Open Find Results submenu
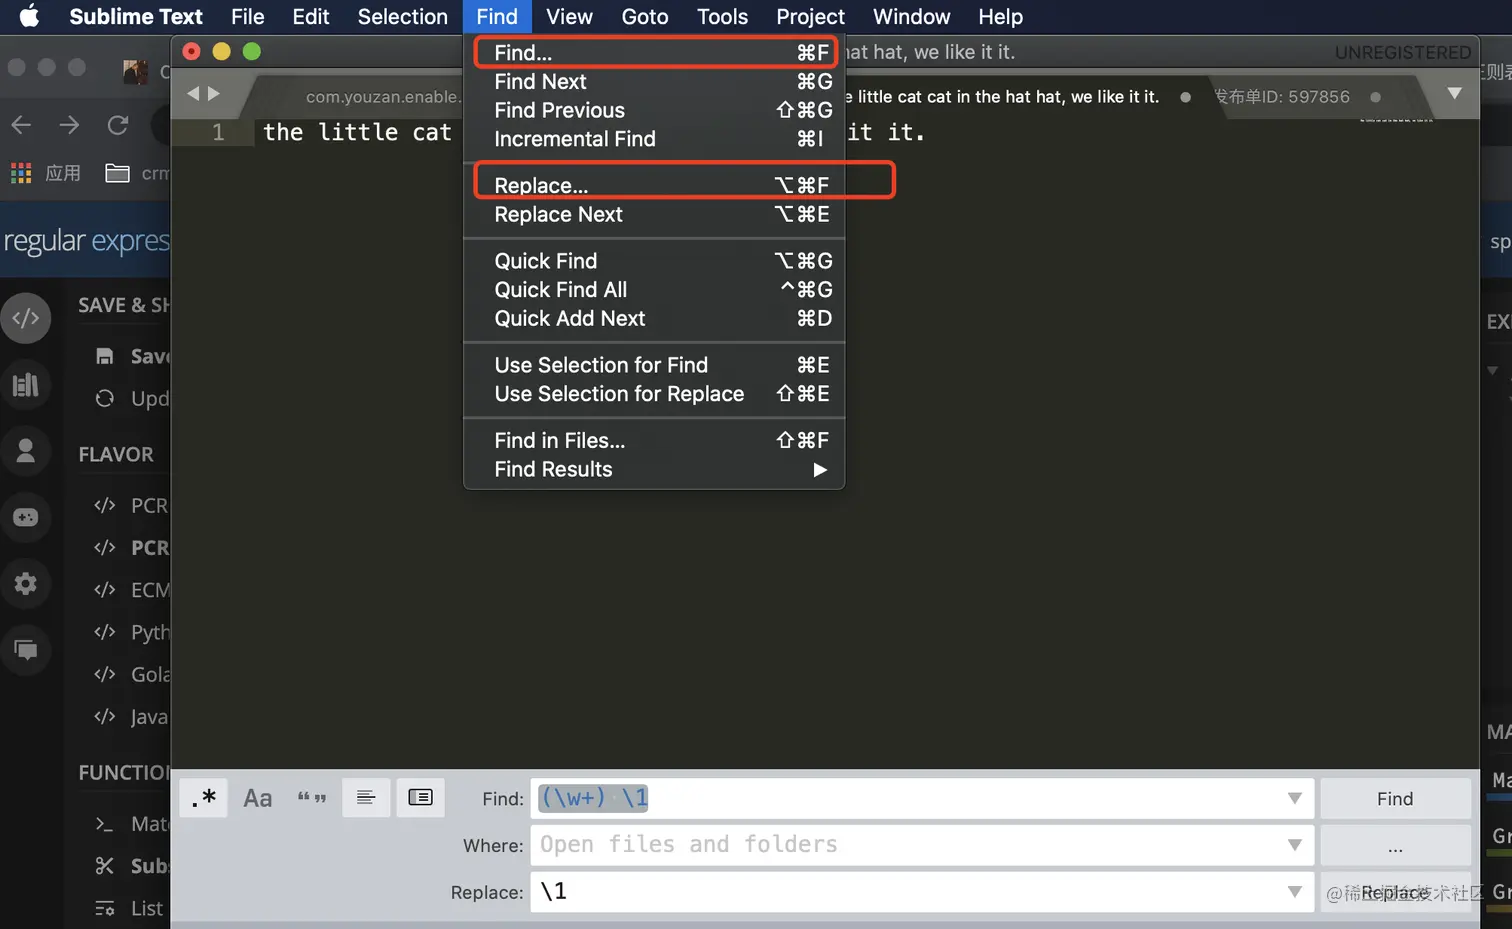Screen dimensions: 1512x929 654,469
